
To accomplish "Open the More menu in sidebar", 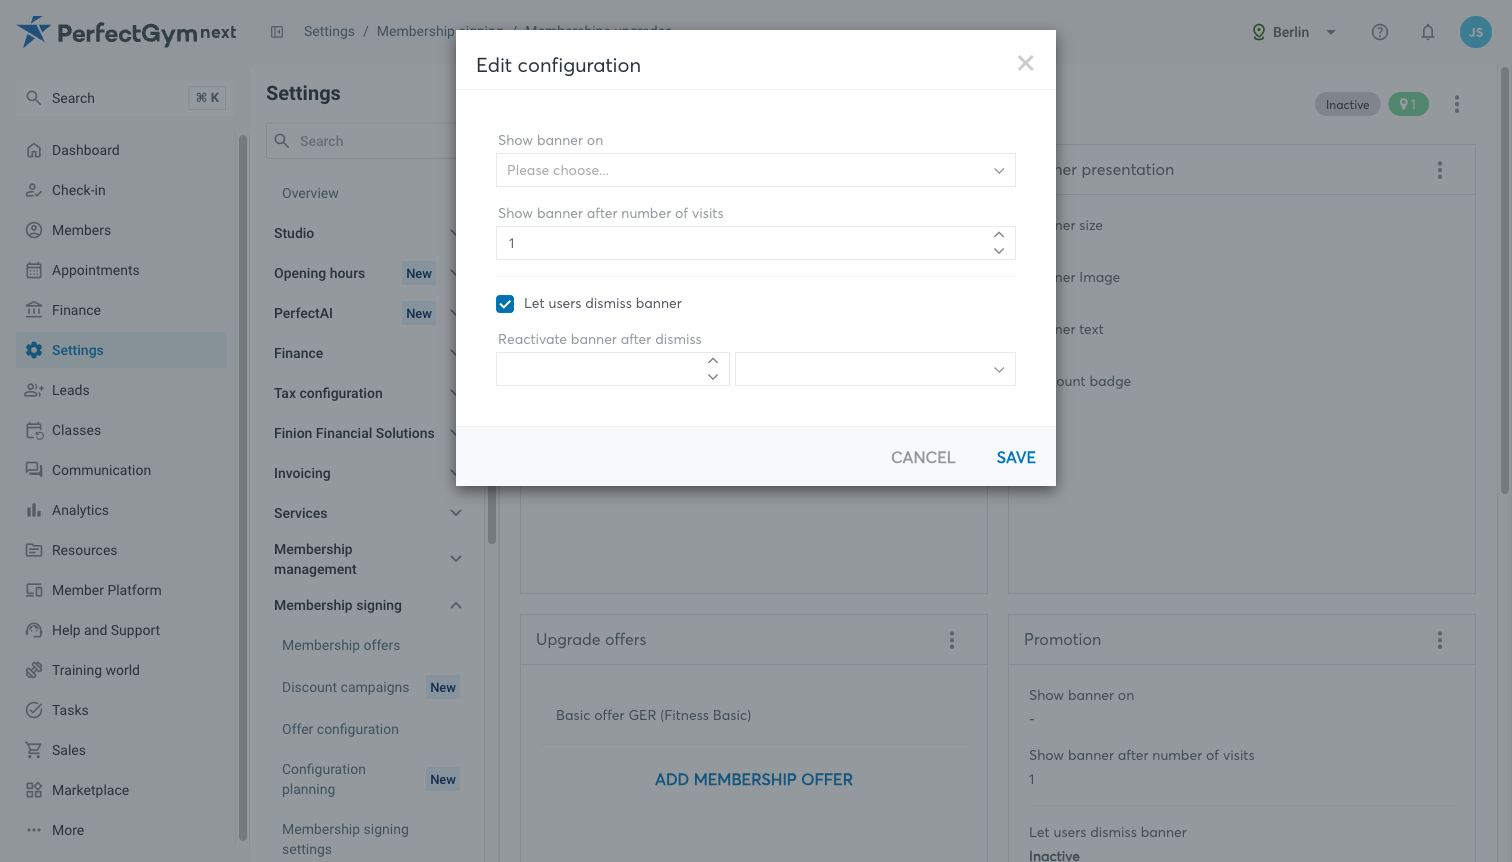I will pyautogui.click(x=121, y=830).
